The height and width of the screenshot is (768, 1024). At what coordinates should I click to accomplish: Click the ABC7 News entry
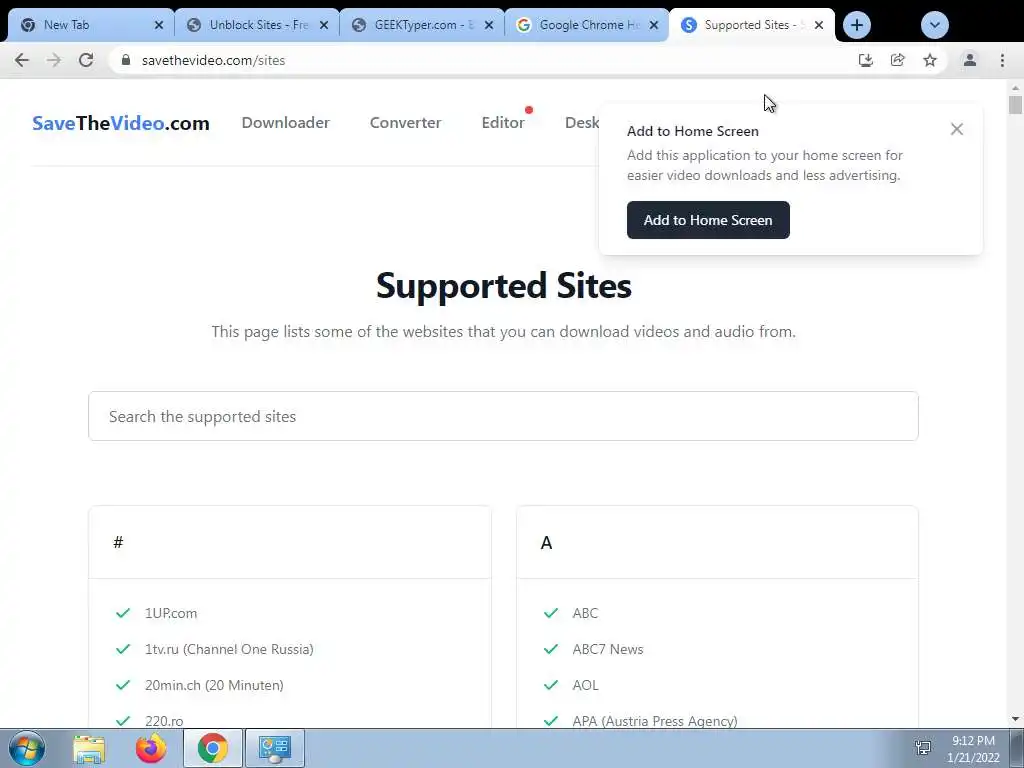coord(608,649)
